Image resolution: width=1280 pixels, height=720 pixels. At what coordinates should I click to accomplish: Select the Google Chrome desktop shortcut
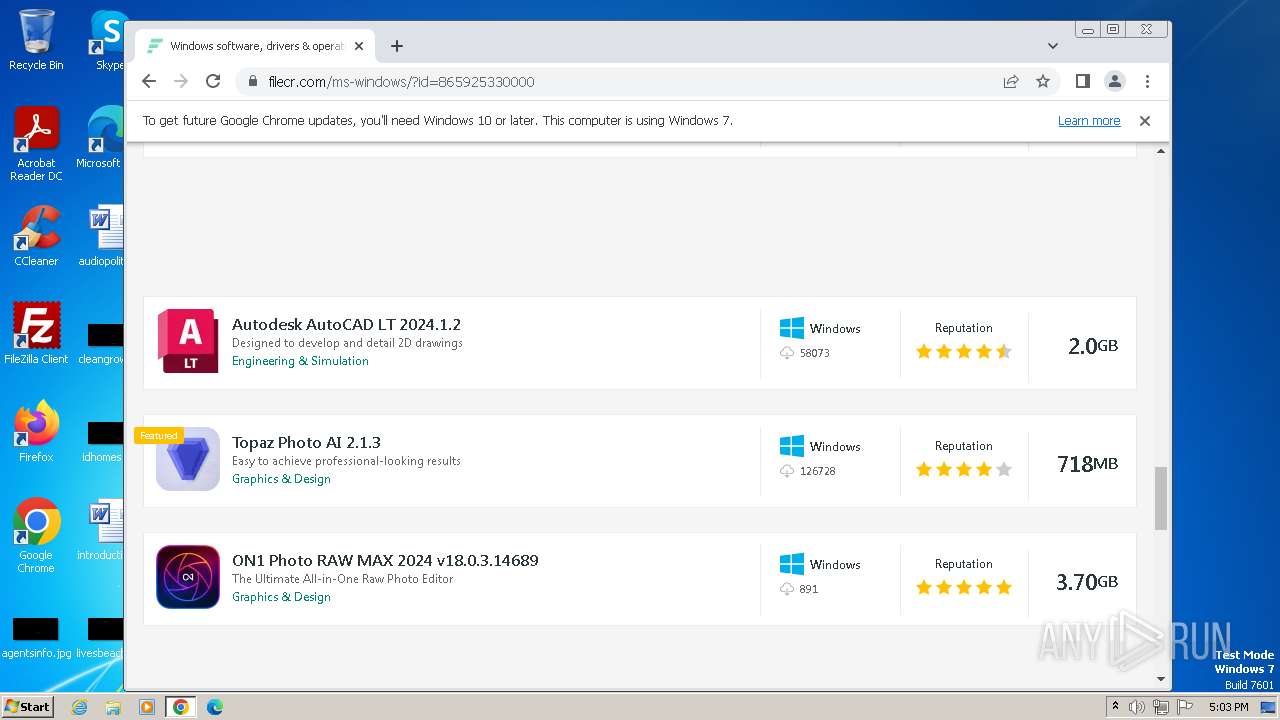click(x=36, y=536)
